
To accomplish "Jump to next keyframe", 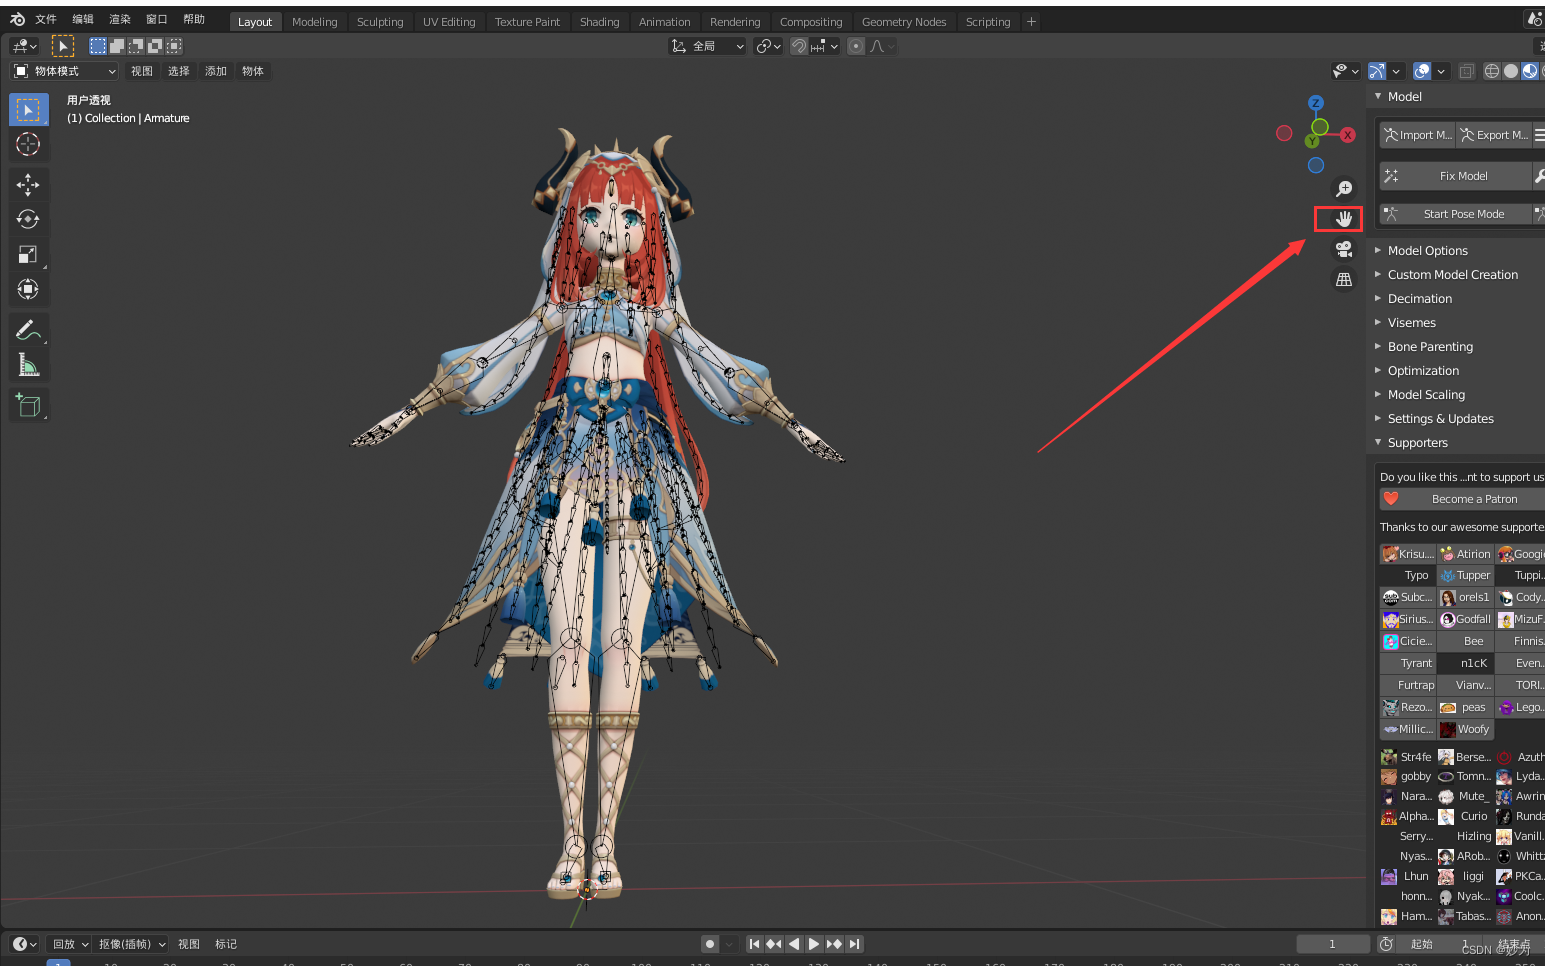I will (x=834, y=944).
